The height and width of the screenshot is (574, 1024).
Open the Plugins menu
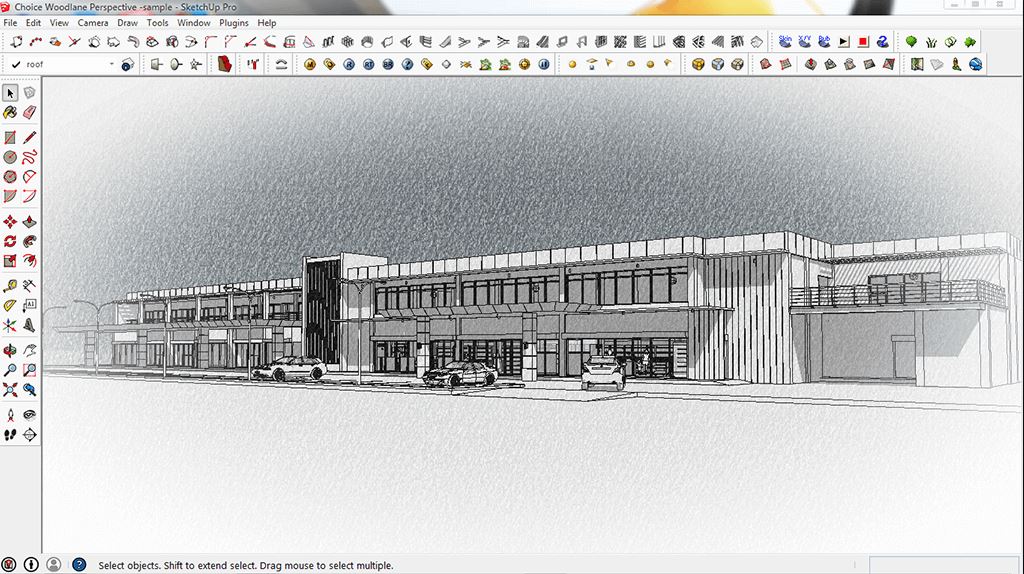click(234, 22)
